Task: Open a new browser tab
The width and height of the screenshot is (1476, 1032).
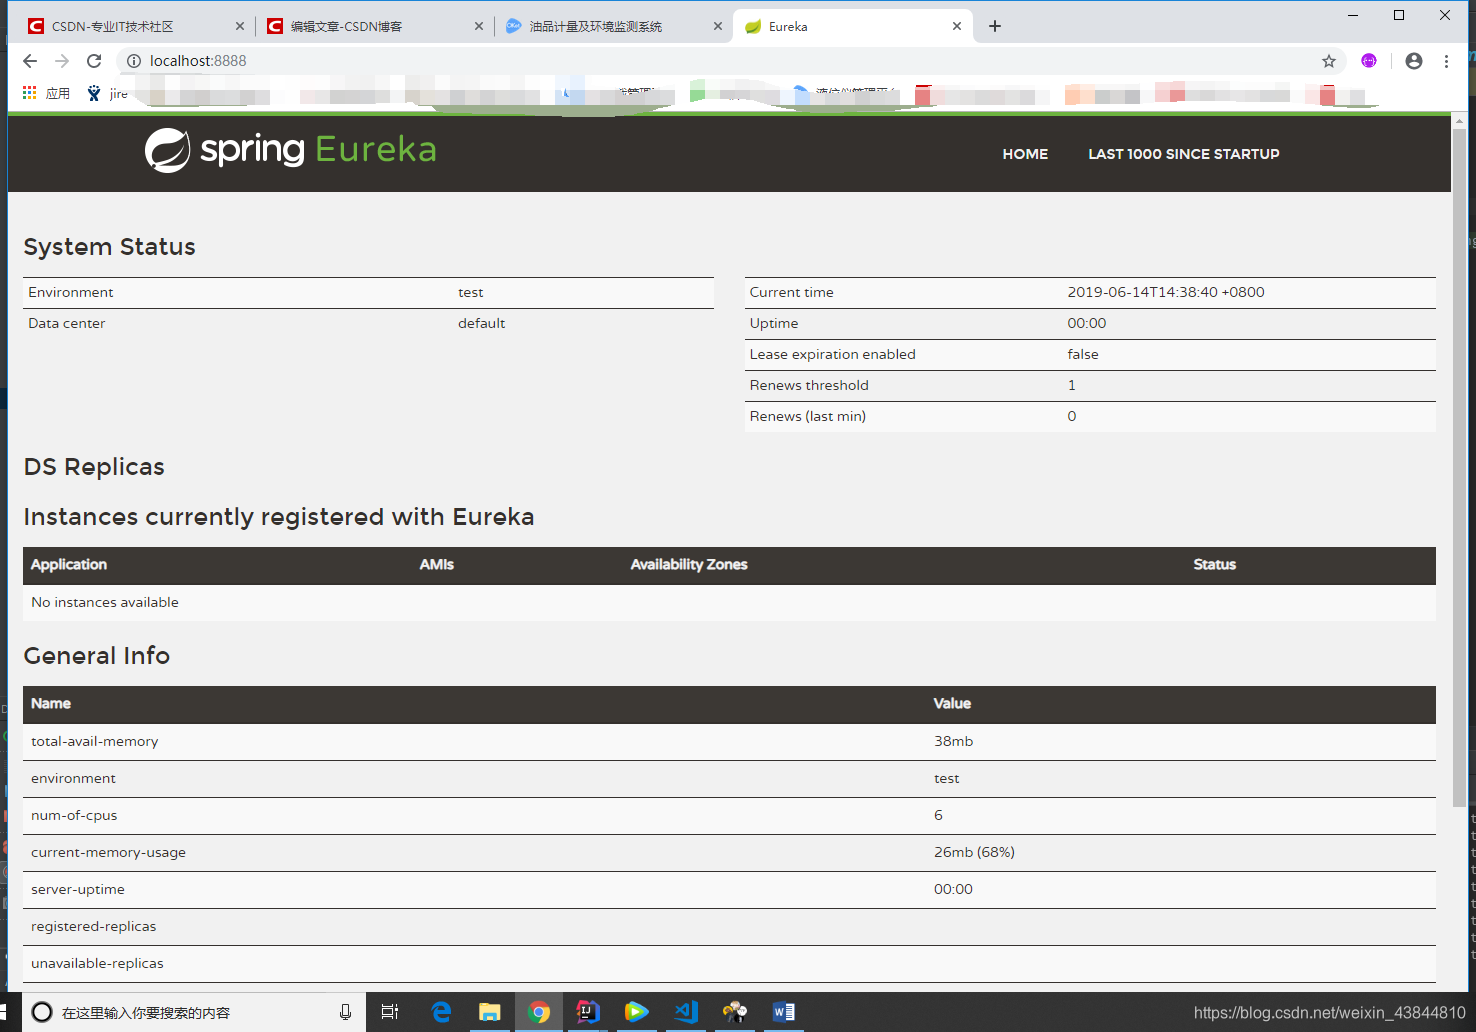Action: [995, 26]
